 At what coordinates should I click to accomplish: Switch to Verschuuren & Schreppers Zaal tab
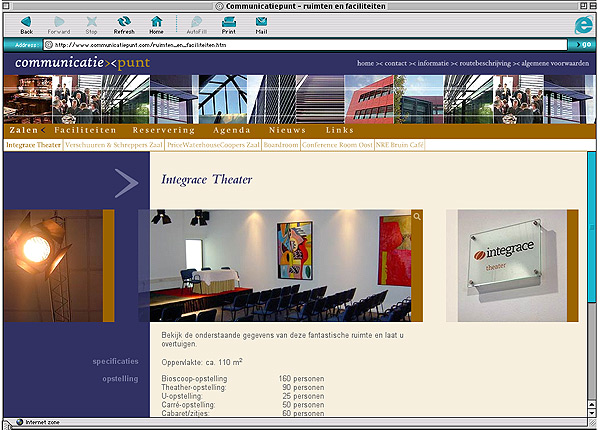click(x=114, y=145)
